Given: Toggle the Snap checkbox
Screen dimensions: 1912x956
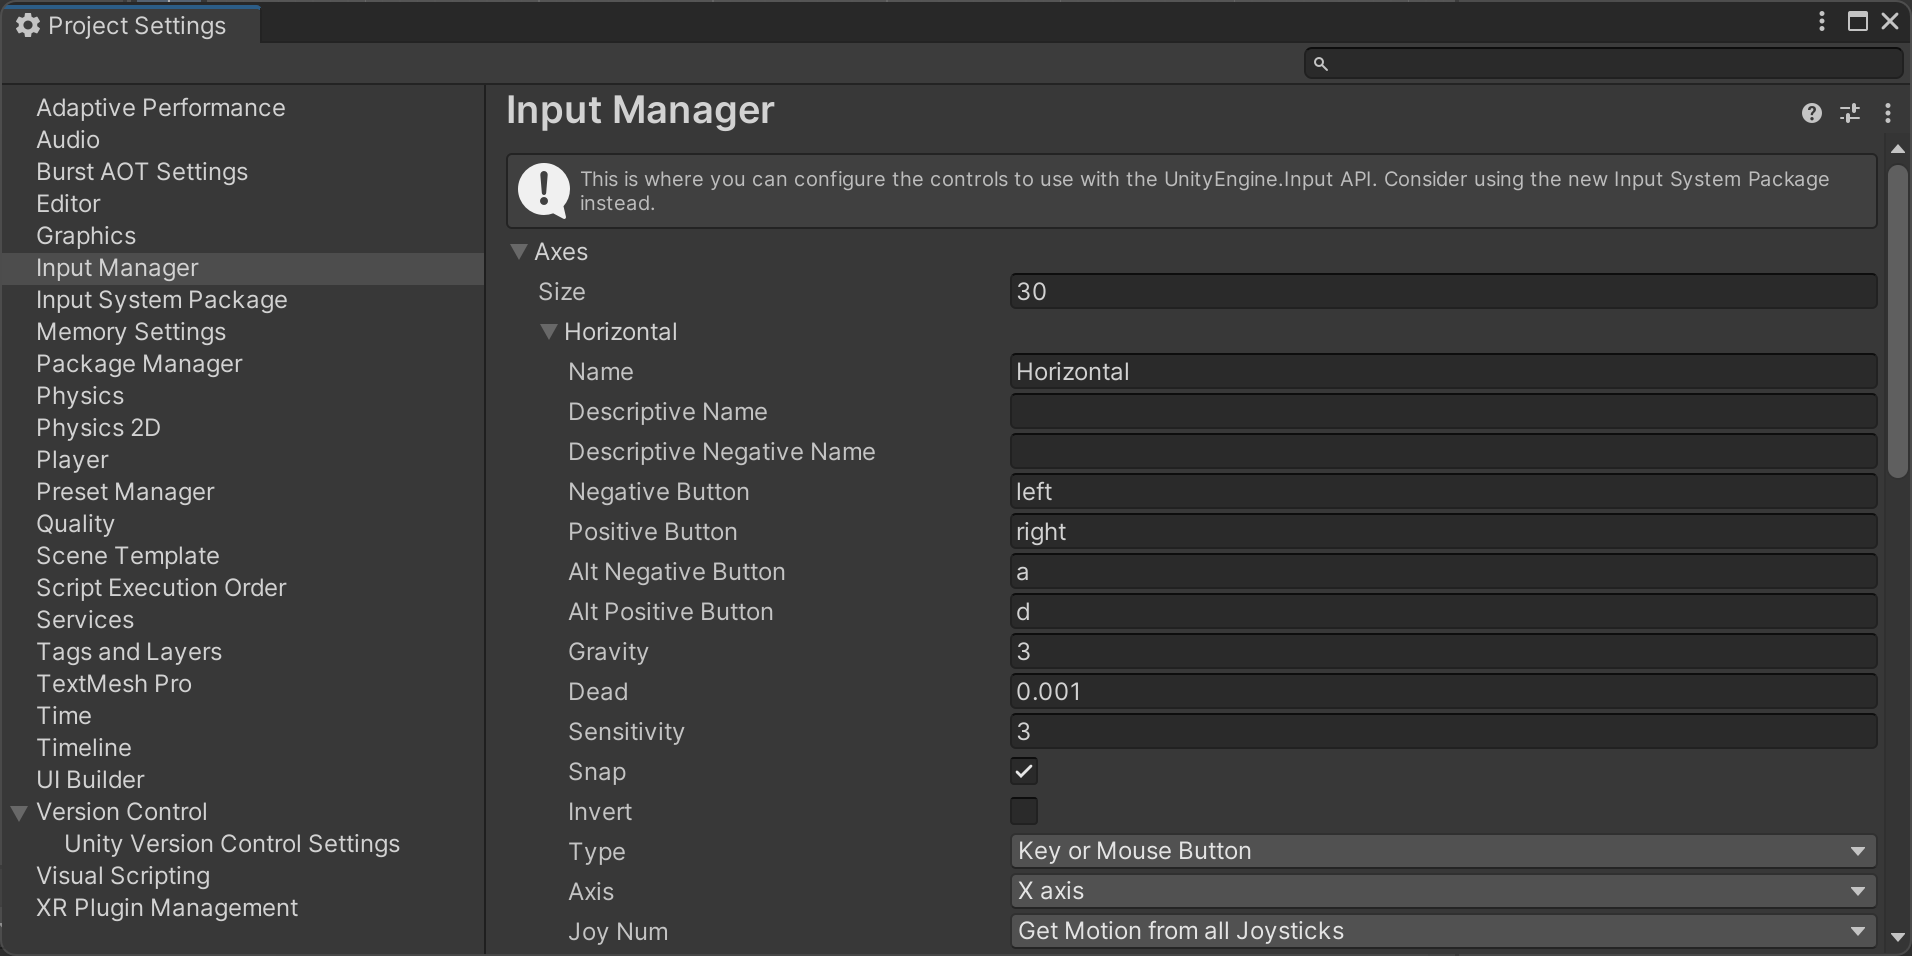Looking at the screenshot, I should click(1024, 771).
